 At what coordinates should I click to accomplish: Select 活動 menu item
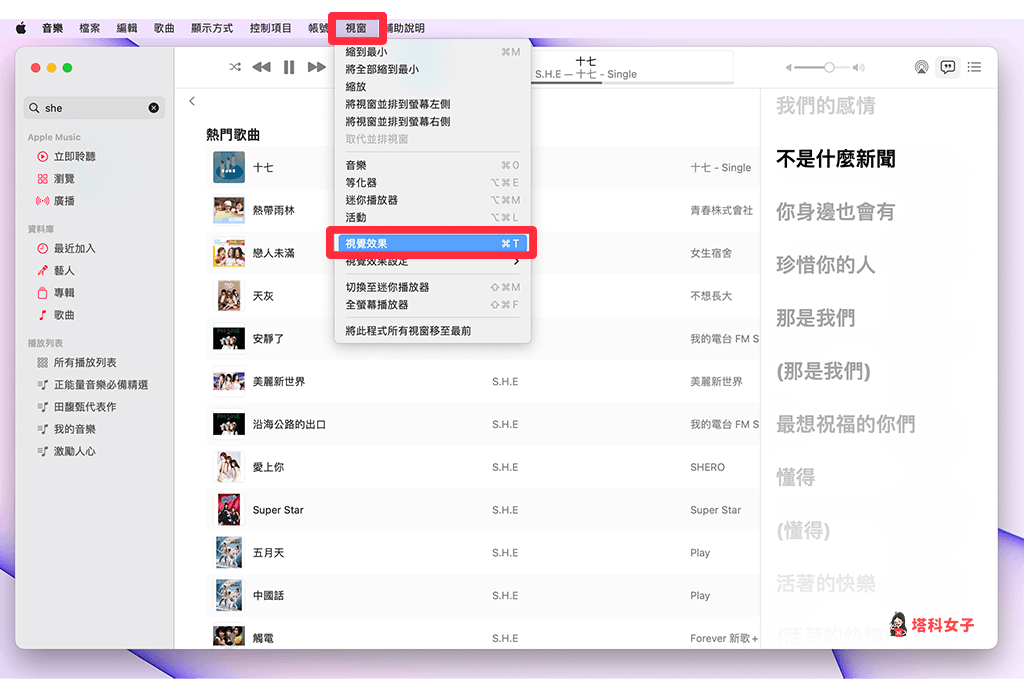tap(432, 218)
